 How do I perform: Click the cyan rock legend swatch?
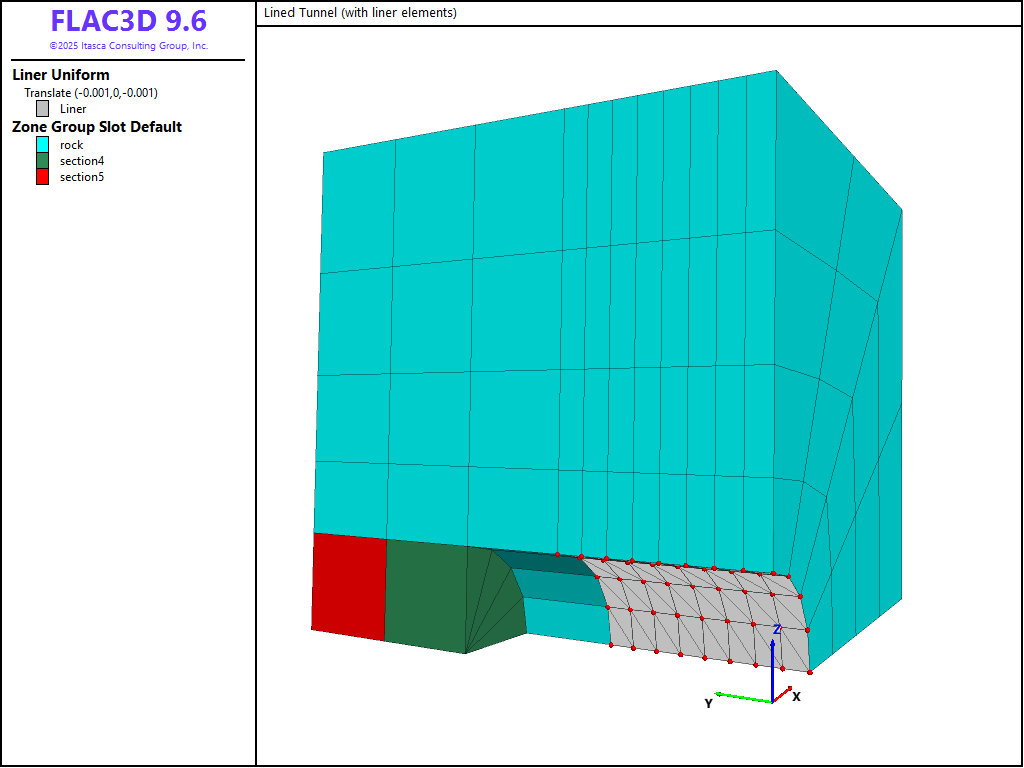coord(42,145)
